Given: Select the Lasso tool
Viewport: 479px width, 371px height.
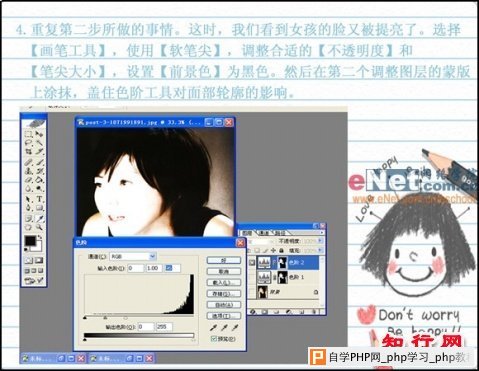Looking at the screenshot, I should (29, 143).
